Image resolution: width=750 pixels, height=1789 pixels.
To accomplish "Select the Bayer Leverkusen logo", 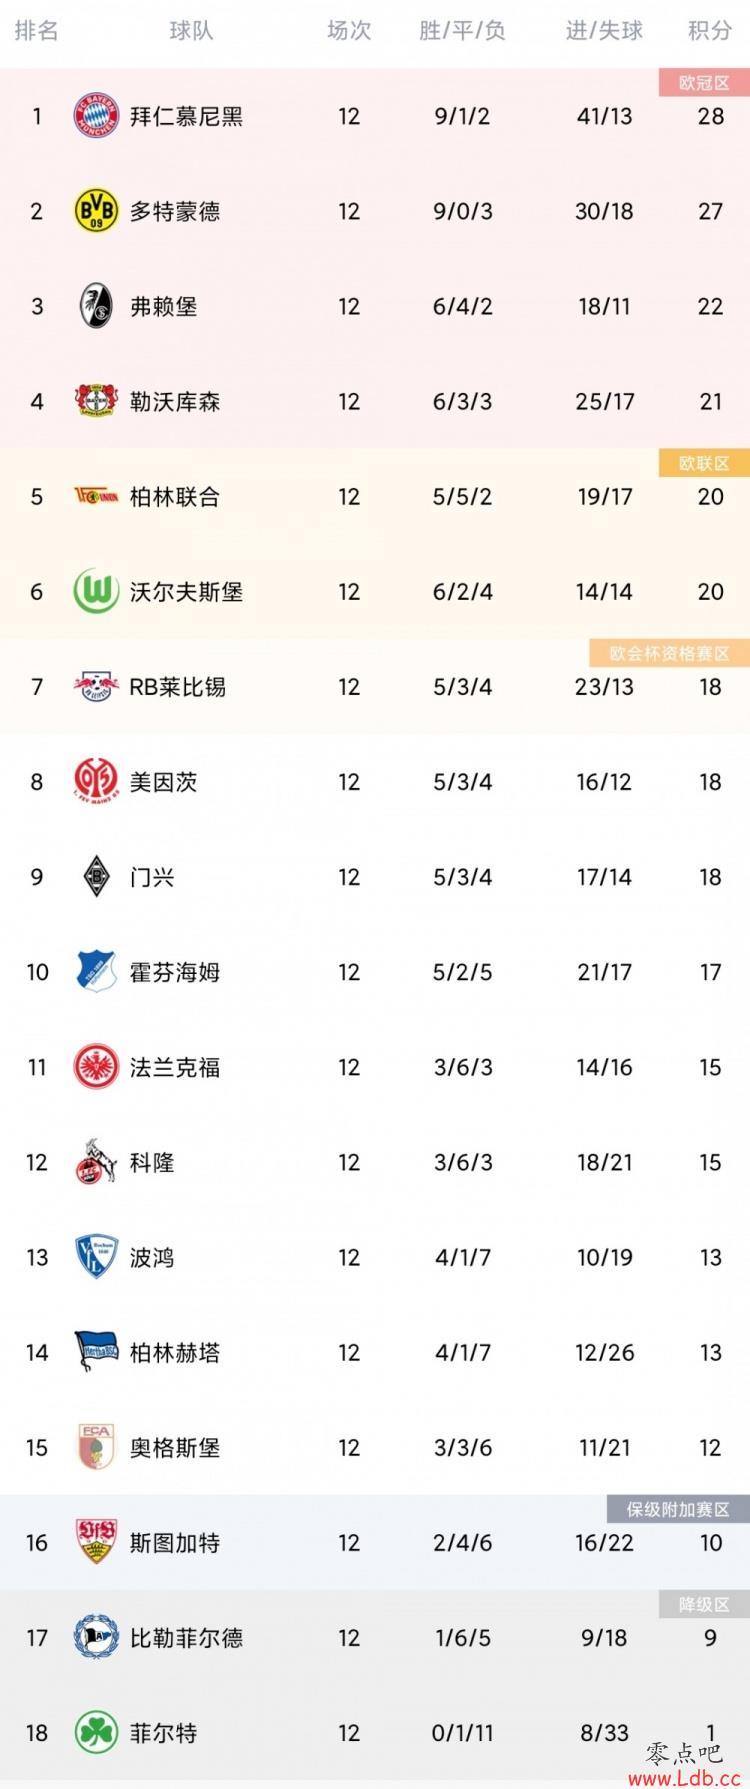I will 96,401.
